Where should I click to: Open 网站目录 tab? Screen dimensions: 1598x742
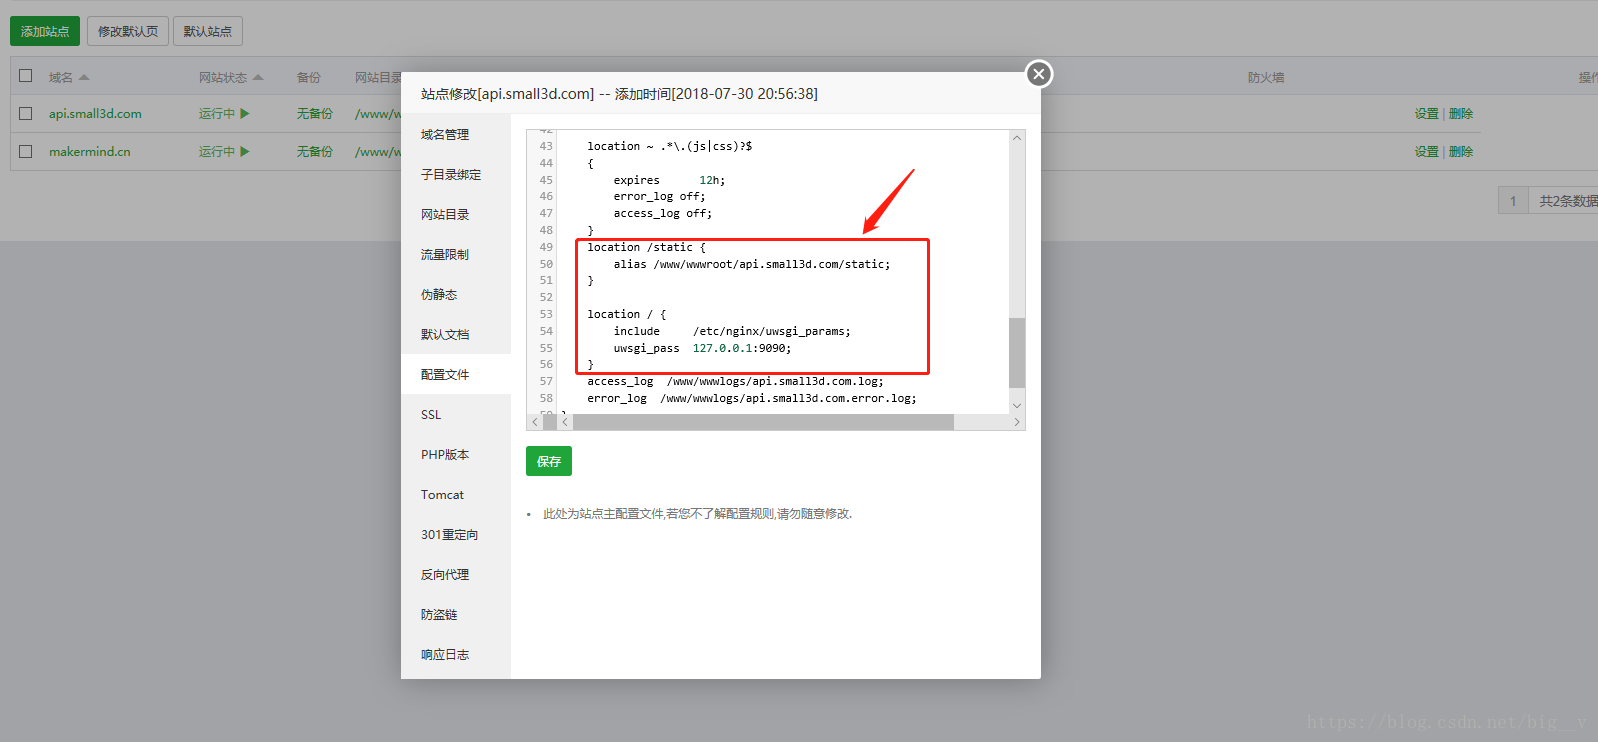click(456, 214)
